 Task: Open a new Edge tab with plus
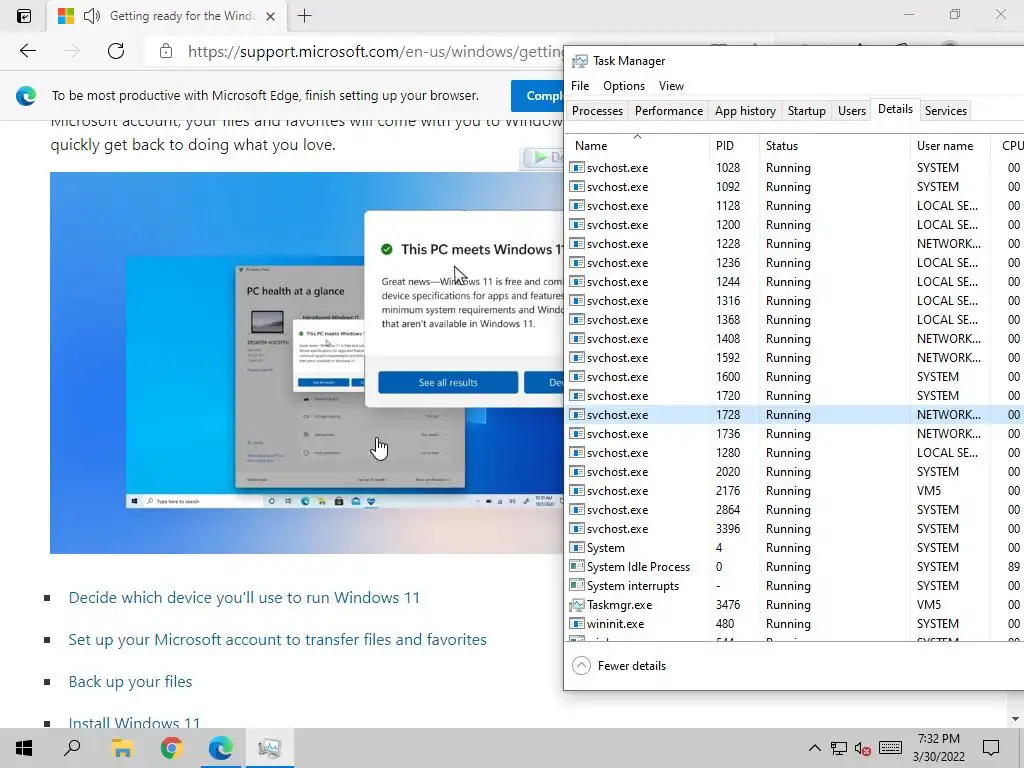pos(304,16)
